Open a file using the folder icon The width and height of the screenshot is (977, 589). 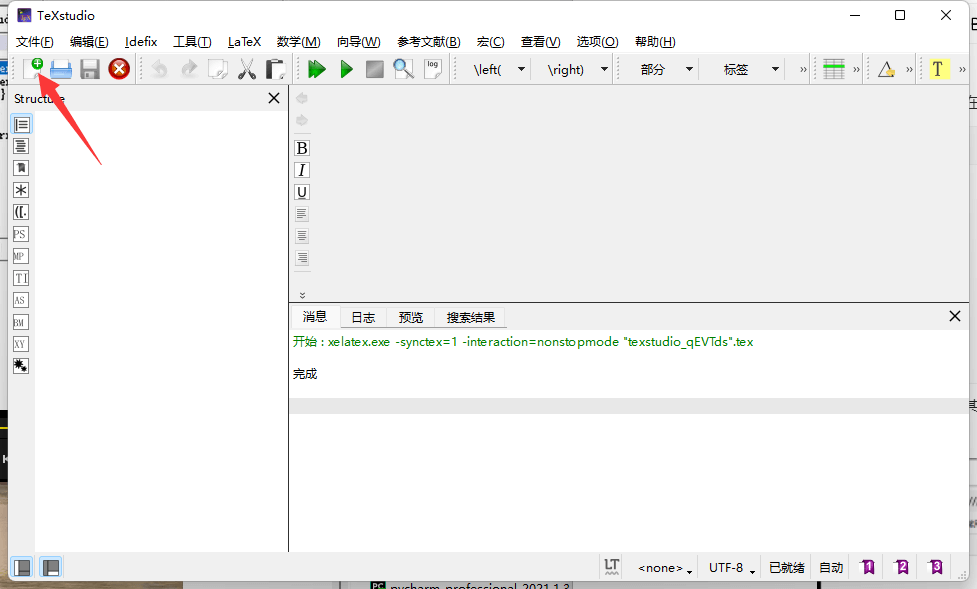(x=61, y=69)
